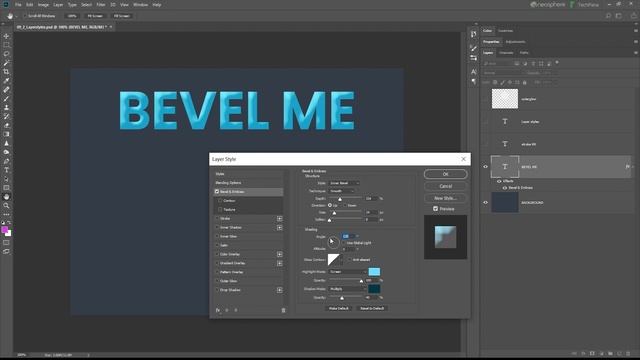This screenshot has width=640, height=360.
Task: Click OK in the Layer Style dialog
Action: click(x=445, y=174)
